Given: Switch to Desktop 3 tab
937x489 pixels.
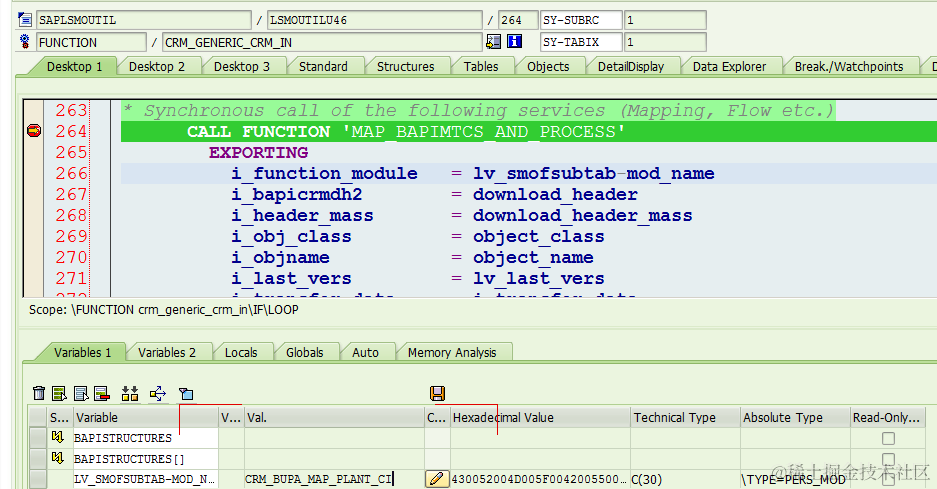Looking at the screenshot, I should 241,66.
